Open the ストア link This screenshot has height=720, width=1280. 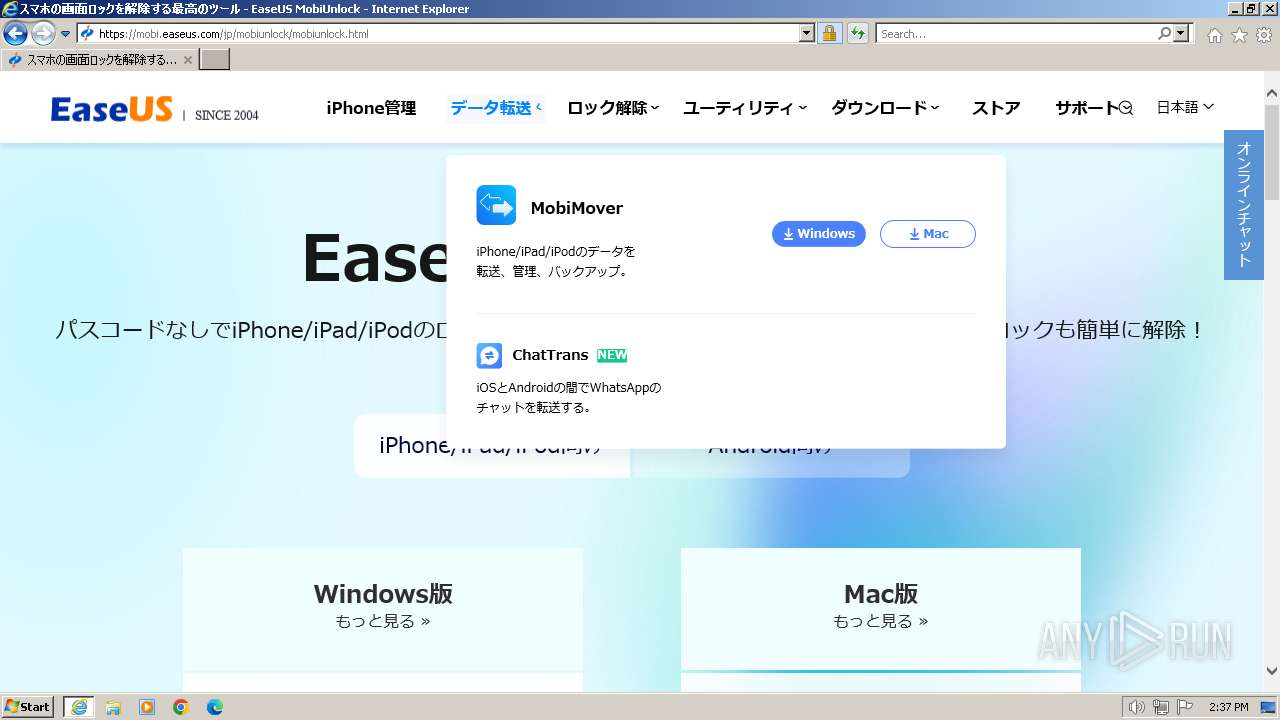(x=996, y=108)
